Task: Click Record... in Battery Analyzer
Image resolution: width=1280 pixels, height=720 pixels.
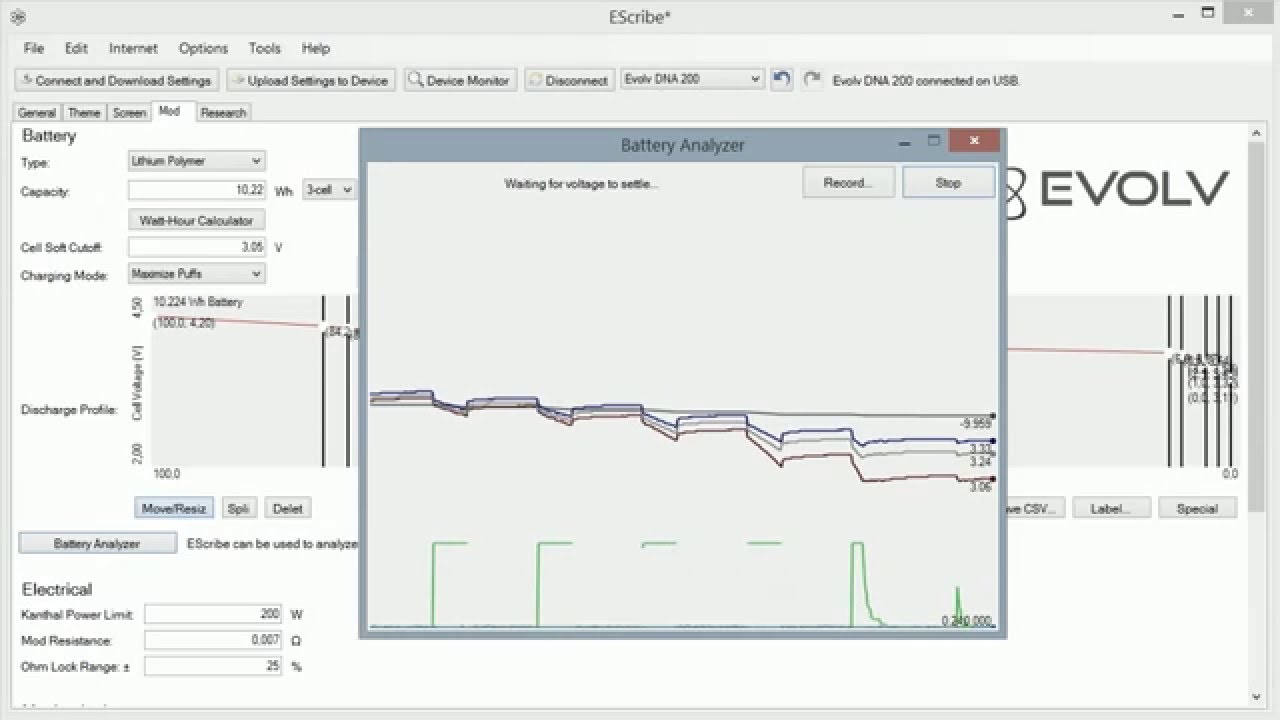Action: coord(848,182)
